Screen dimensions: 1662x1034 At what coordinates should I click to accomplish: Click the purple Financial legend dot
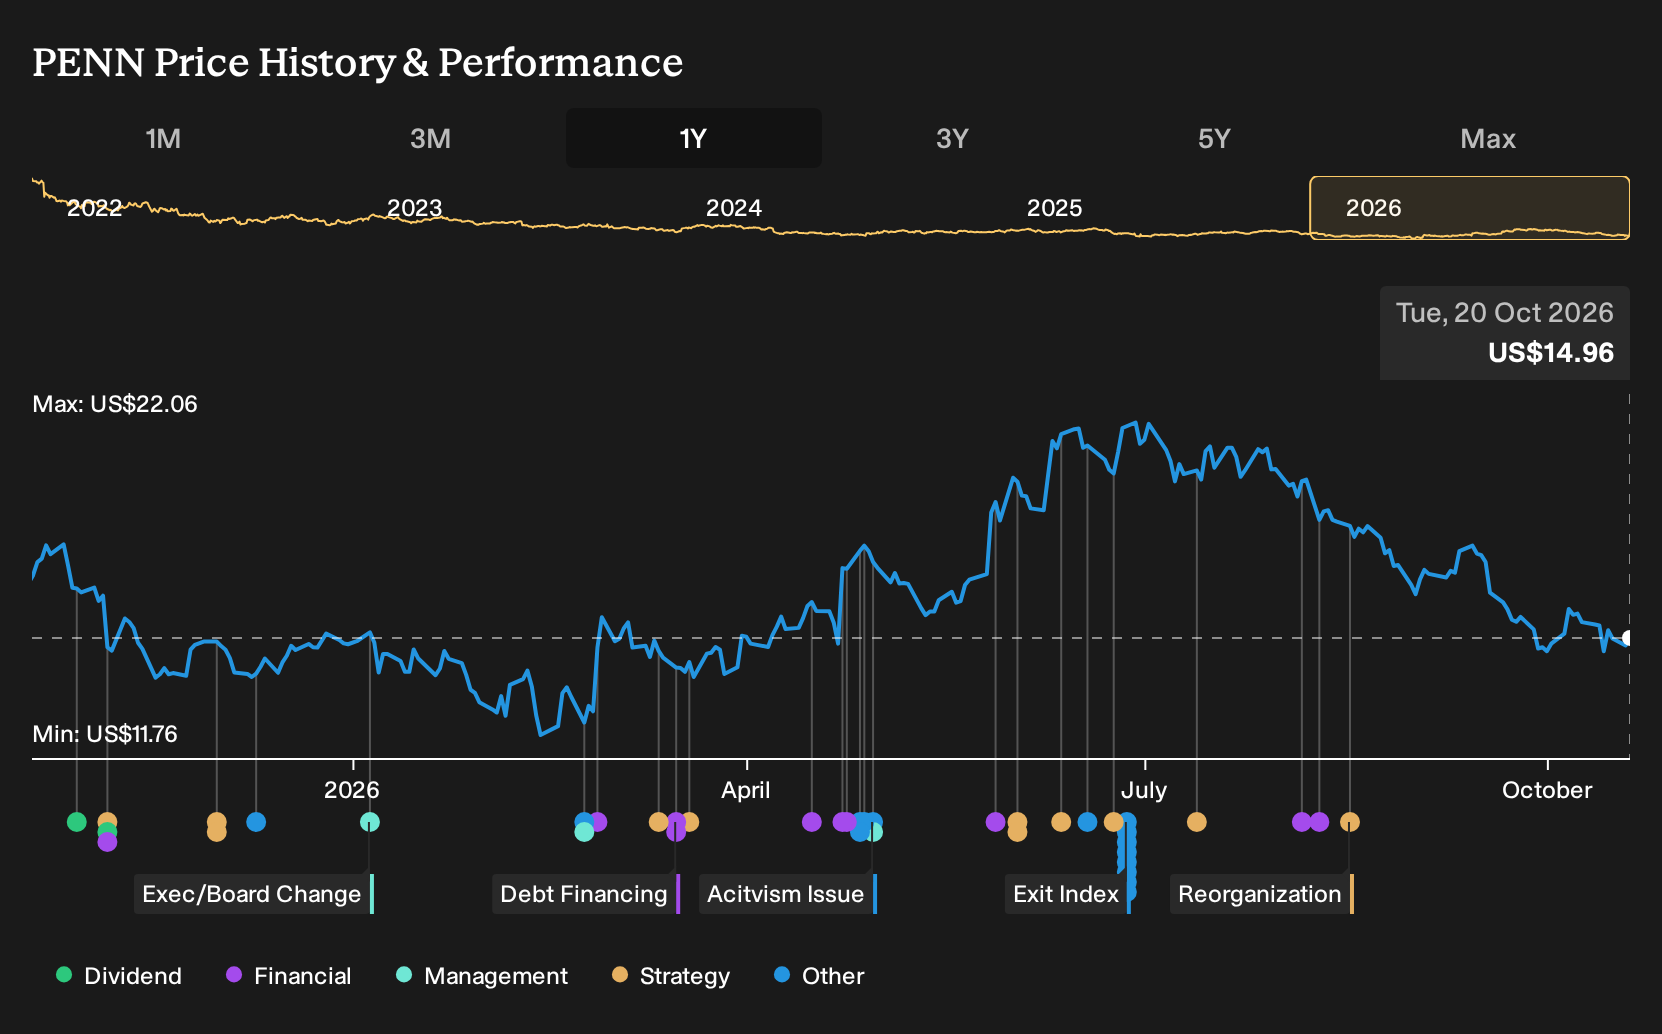[234, 975]
